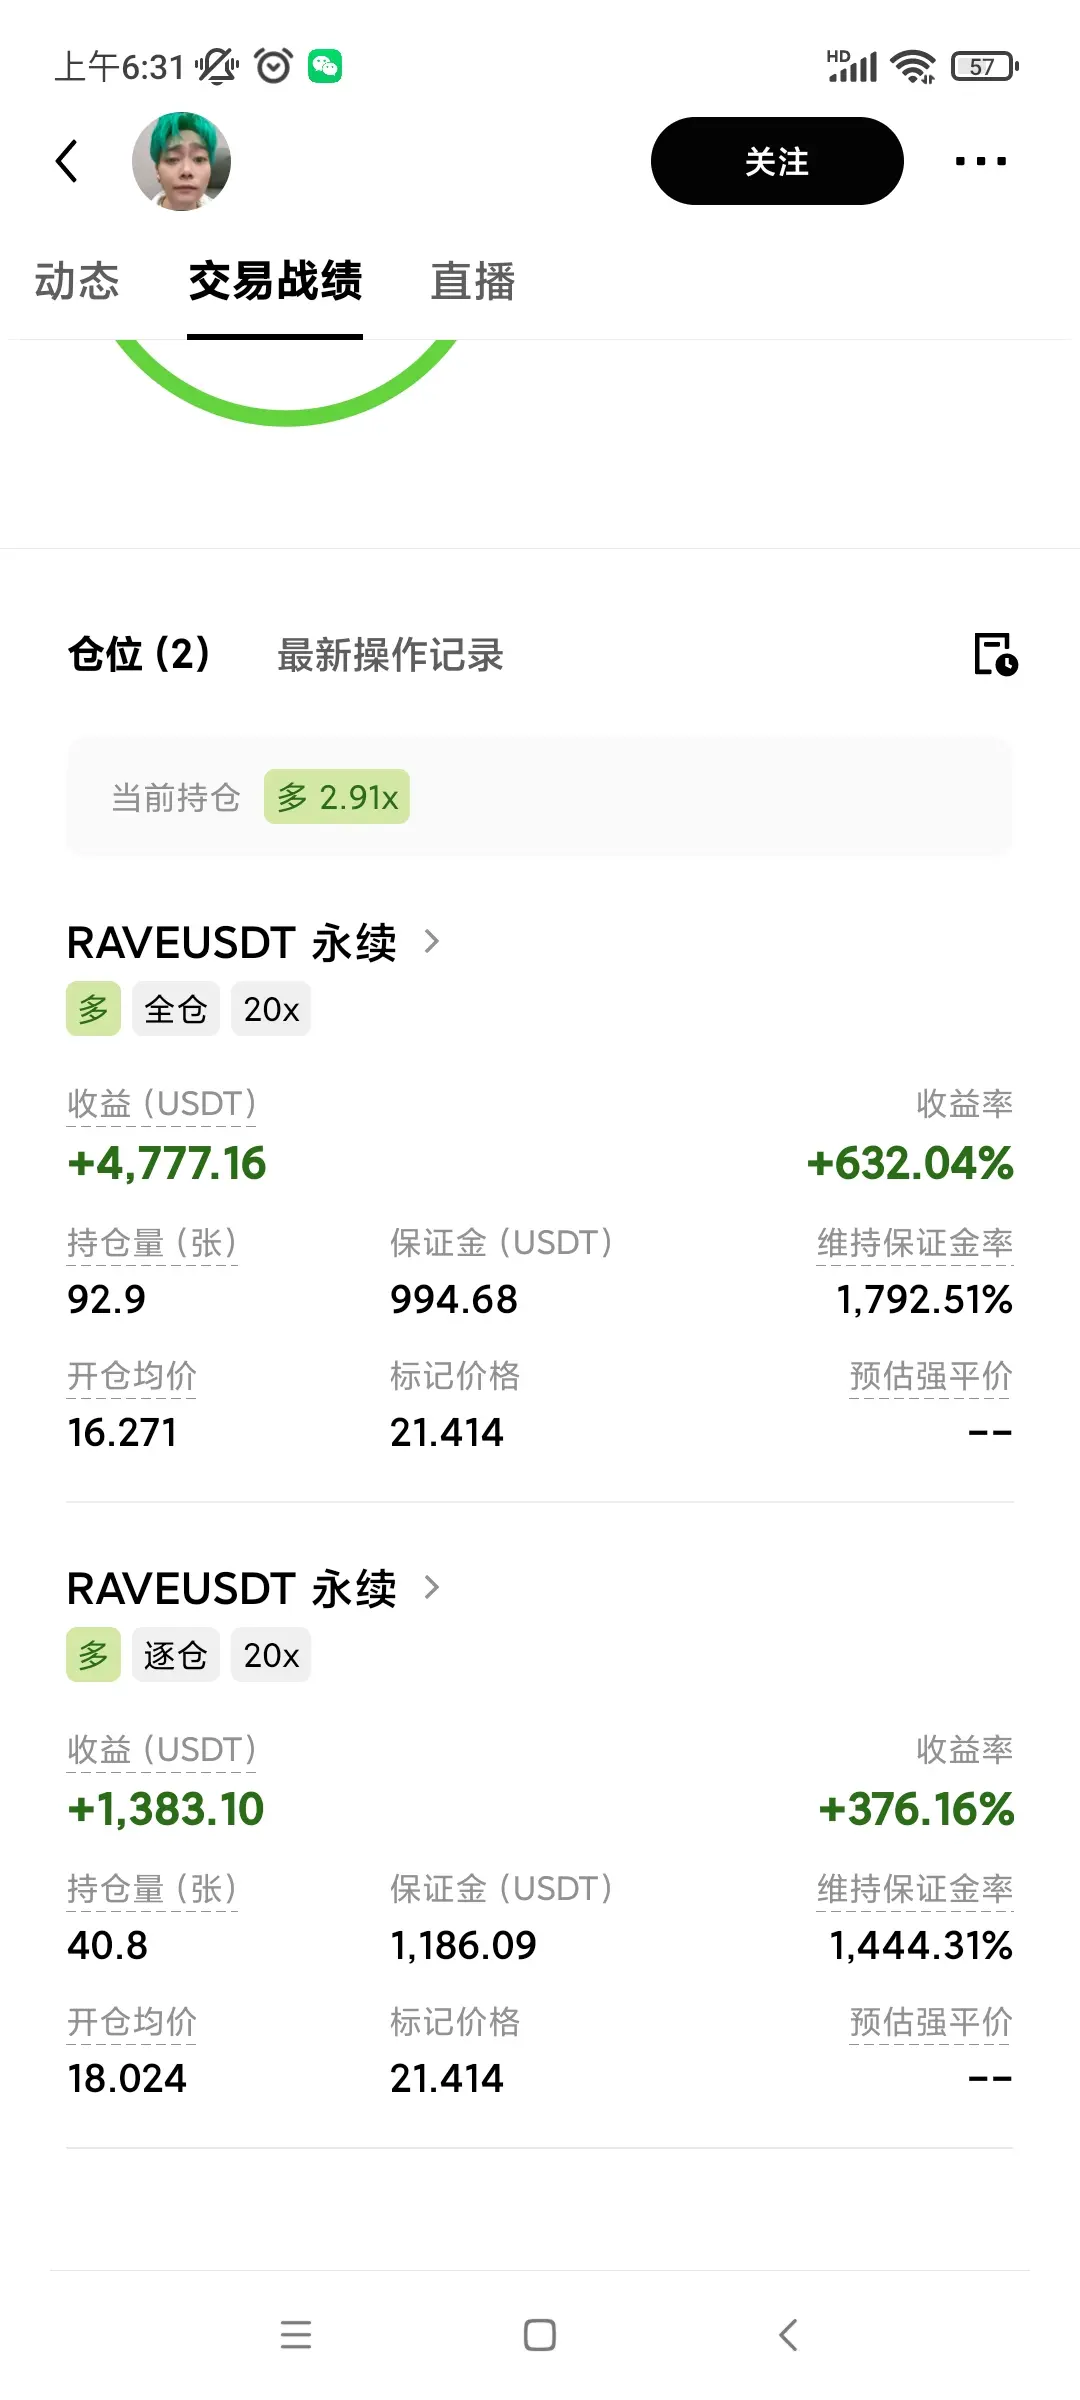Tap the 关注 follow button
1080x2400 pixels.
[x=777, y=161]
